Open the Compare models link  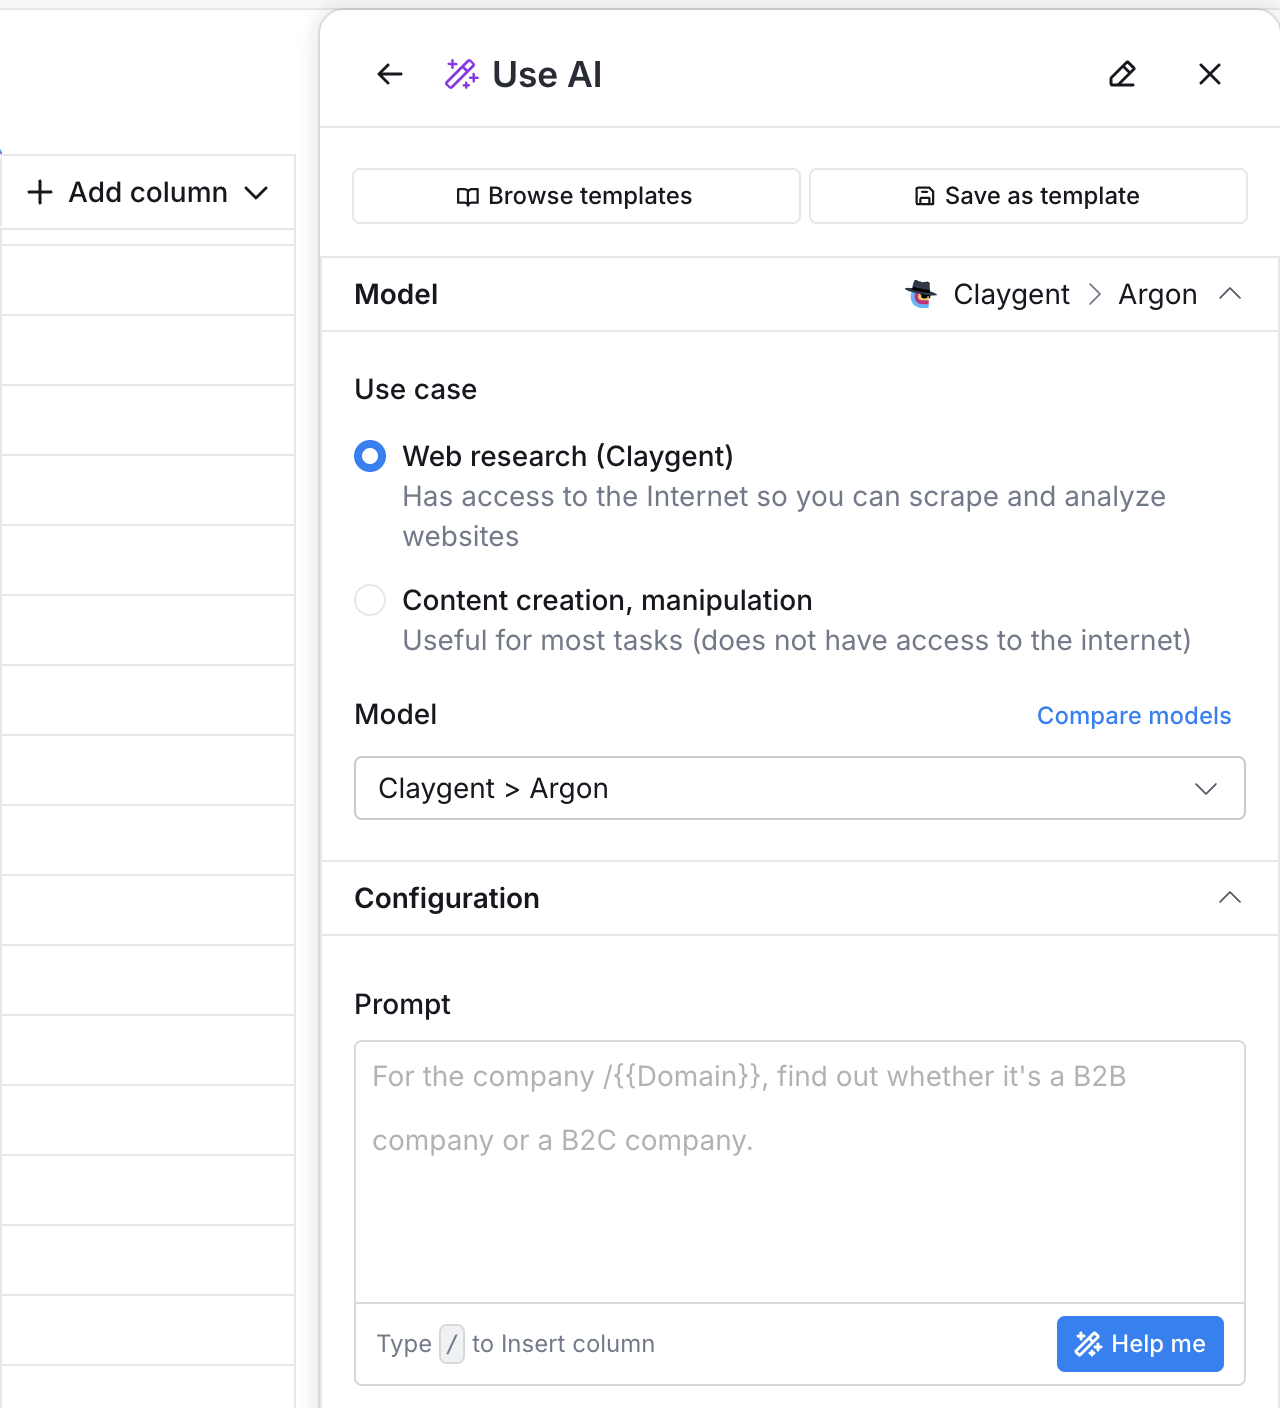coord(1134,716)
